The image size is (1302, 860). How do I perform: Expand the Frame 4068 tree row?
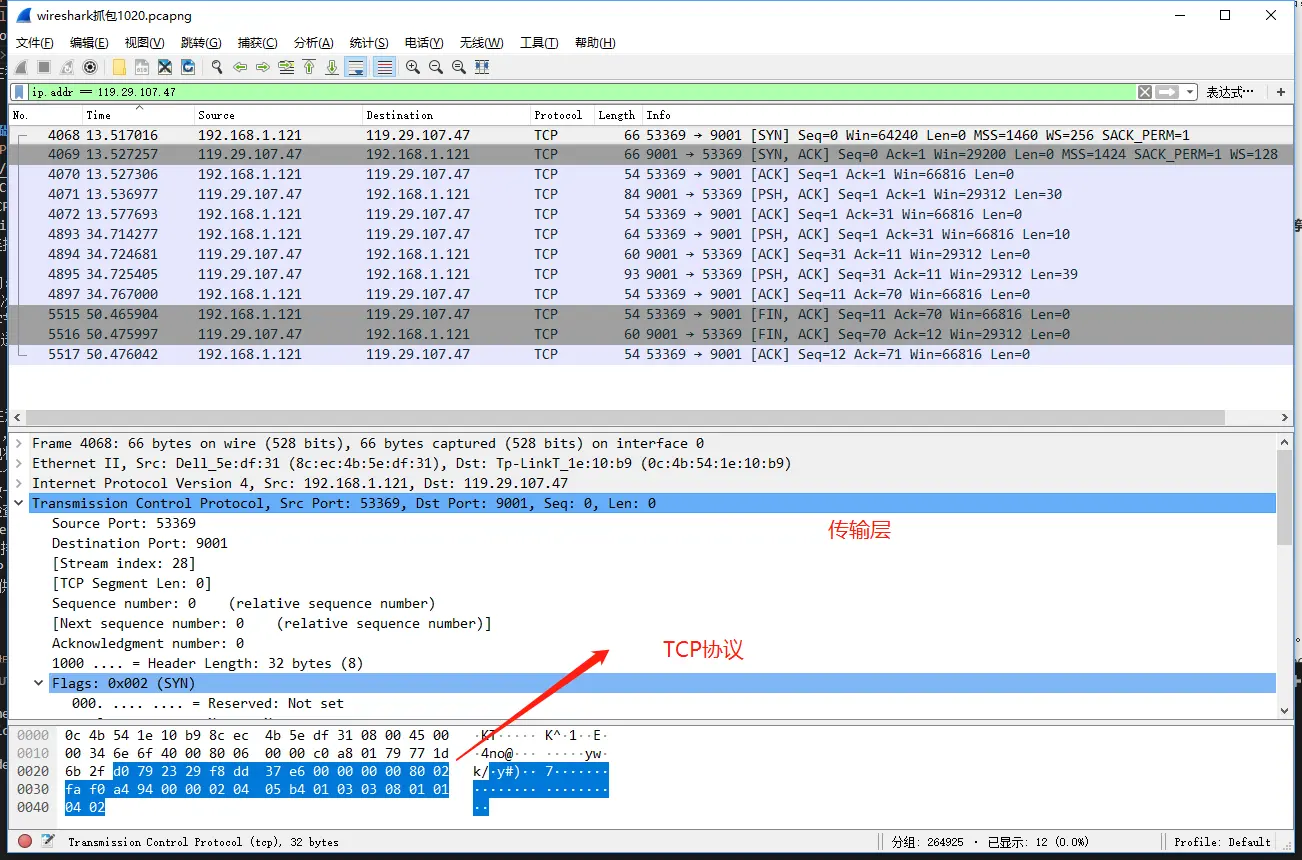(18, 443)
